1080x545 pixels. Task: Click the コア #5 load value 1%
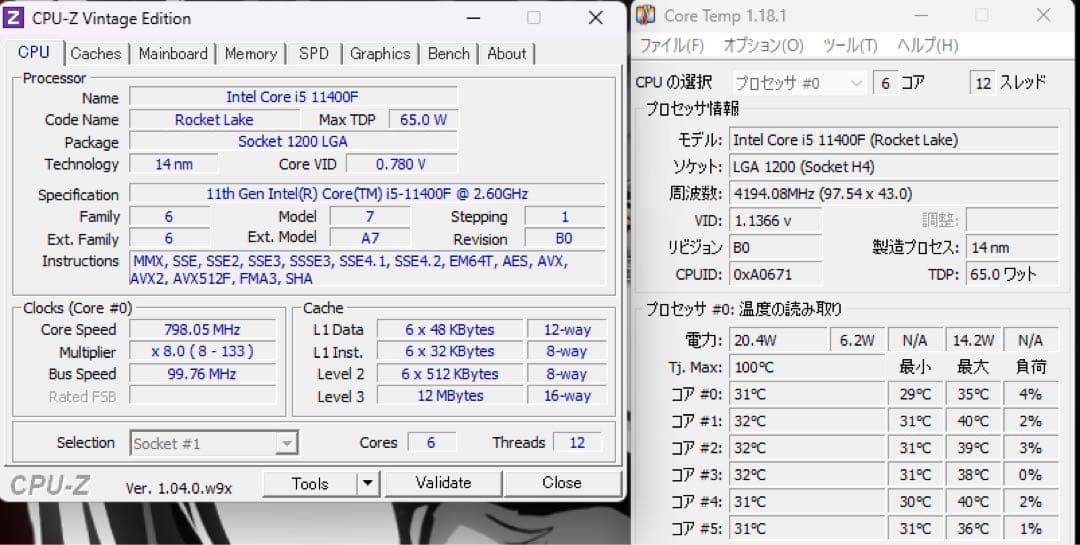[x=1030, y=528]
